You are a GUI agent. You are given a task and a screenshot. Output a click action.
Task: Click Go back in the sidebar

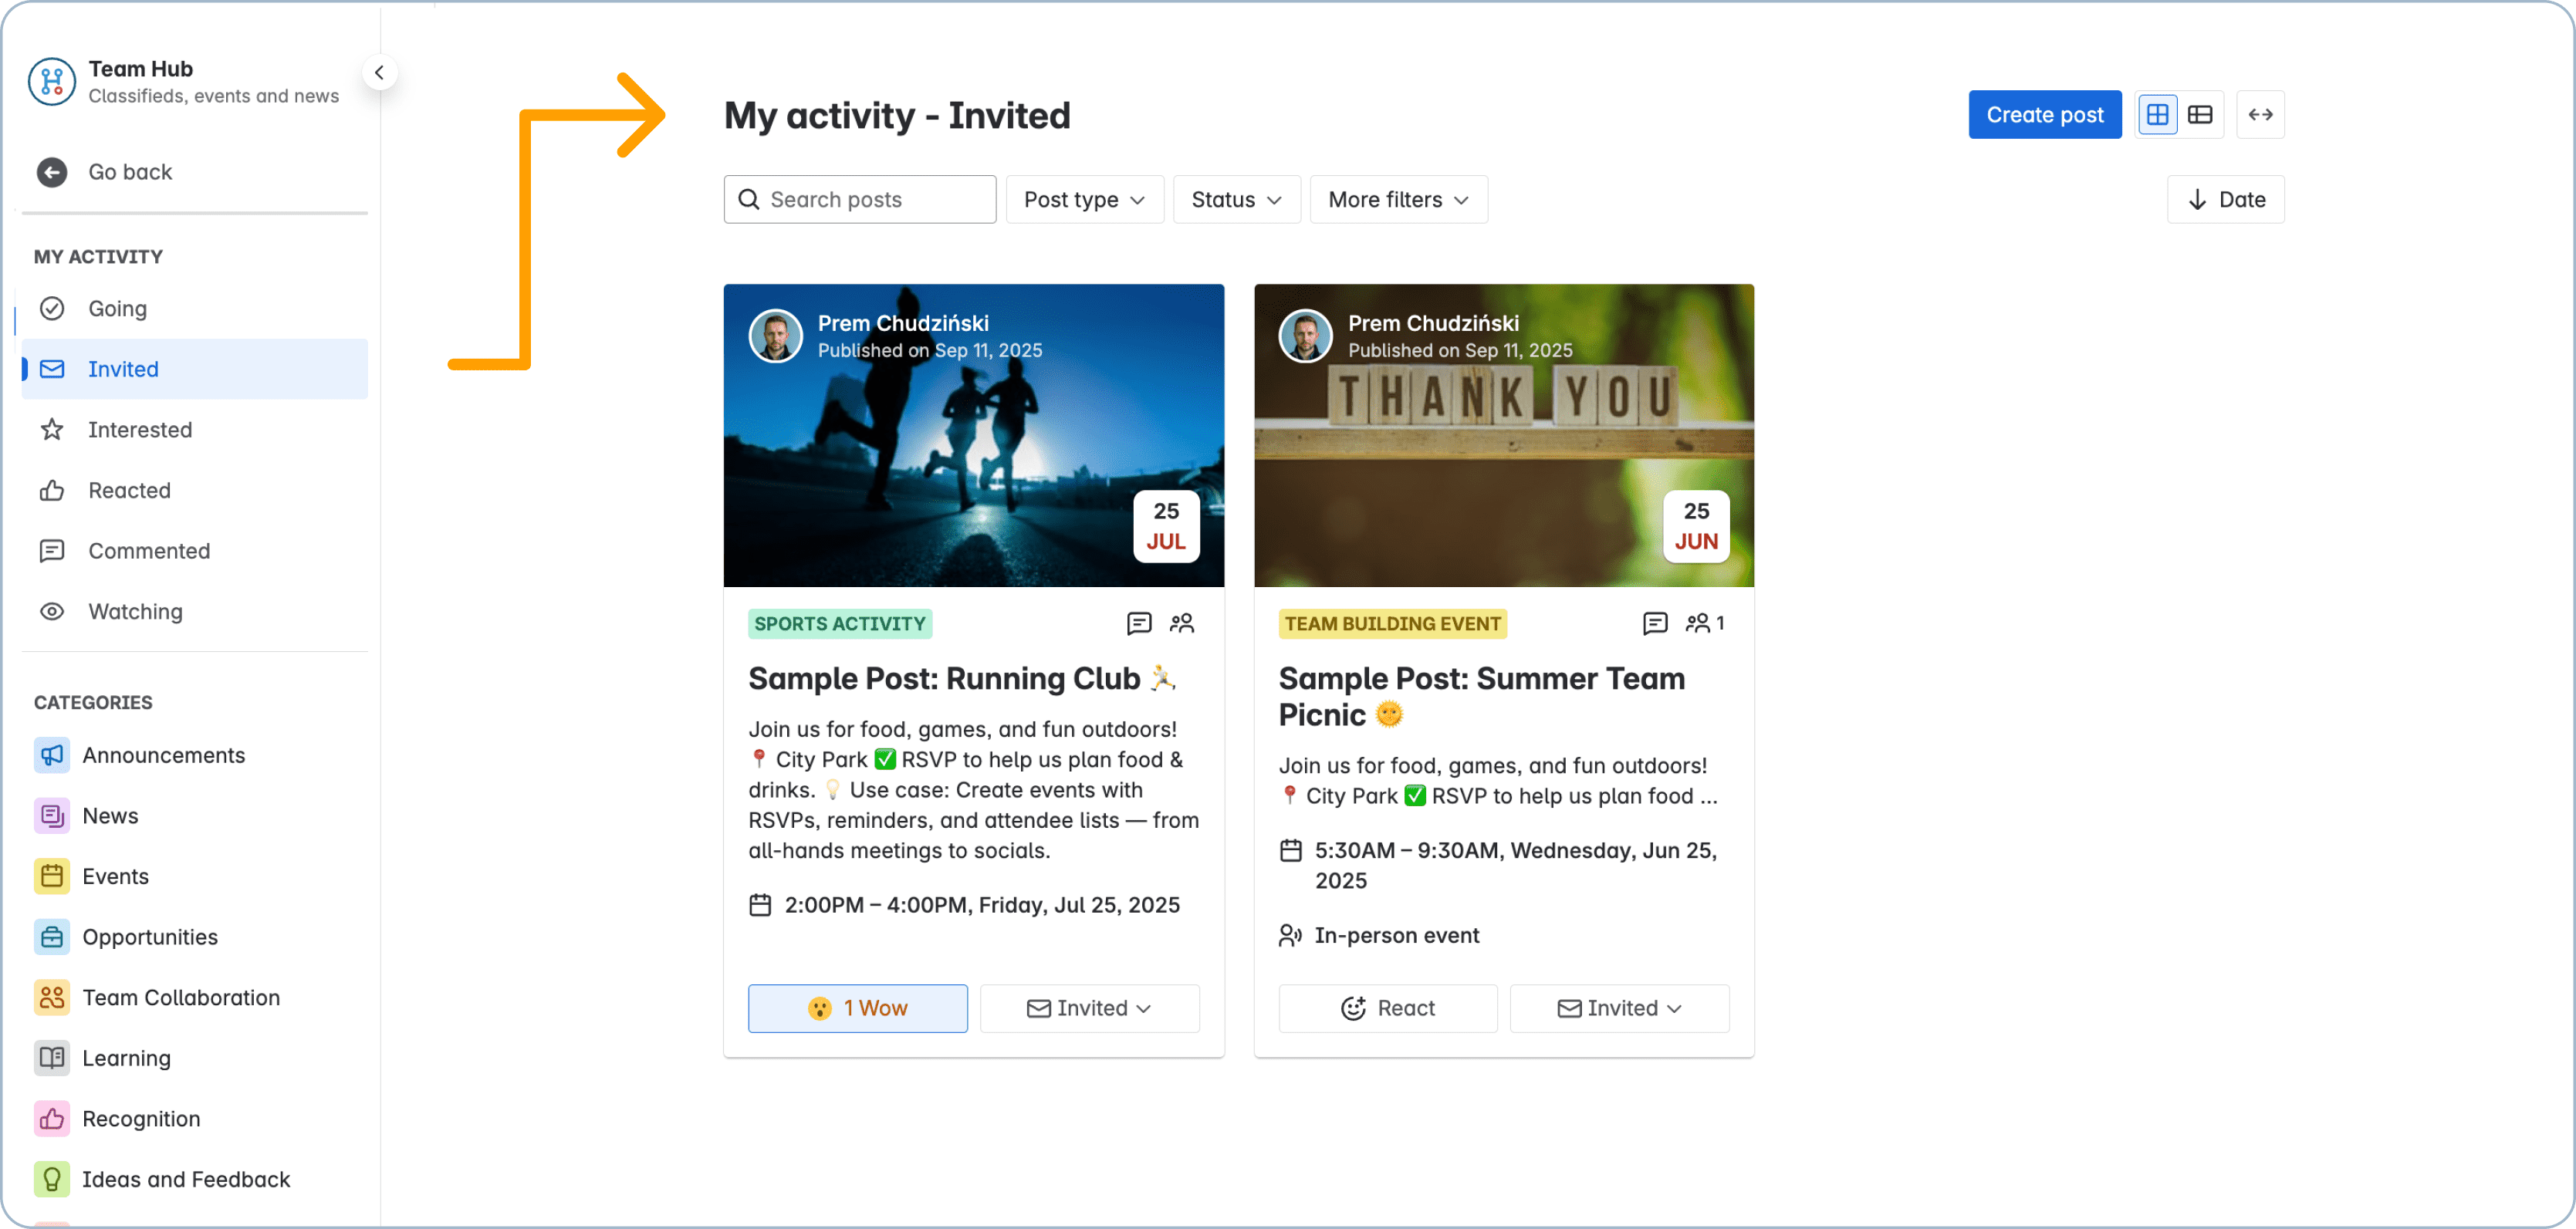130,171
